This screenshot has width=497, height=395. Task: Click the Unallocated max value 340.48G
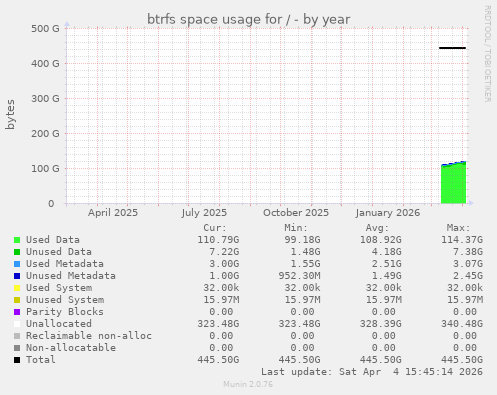pyautogui.click(x=462, y=324)
